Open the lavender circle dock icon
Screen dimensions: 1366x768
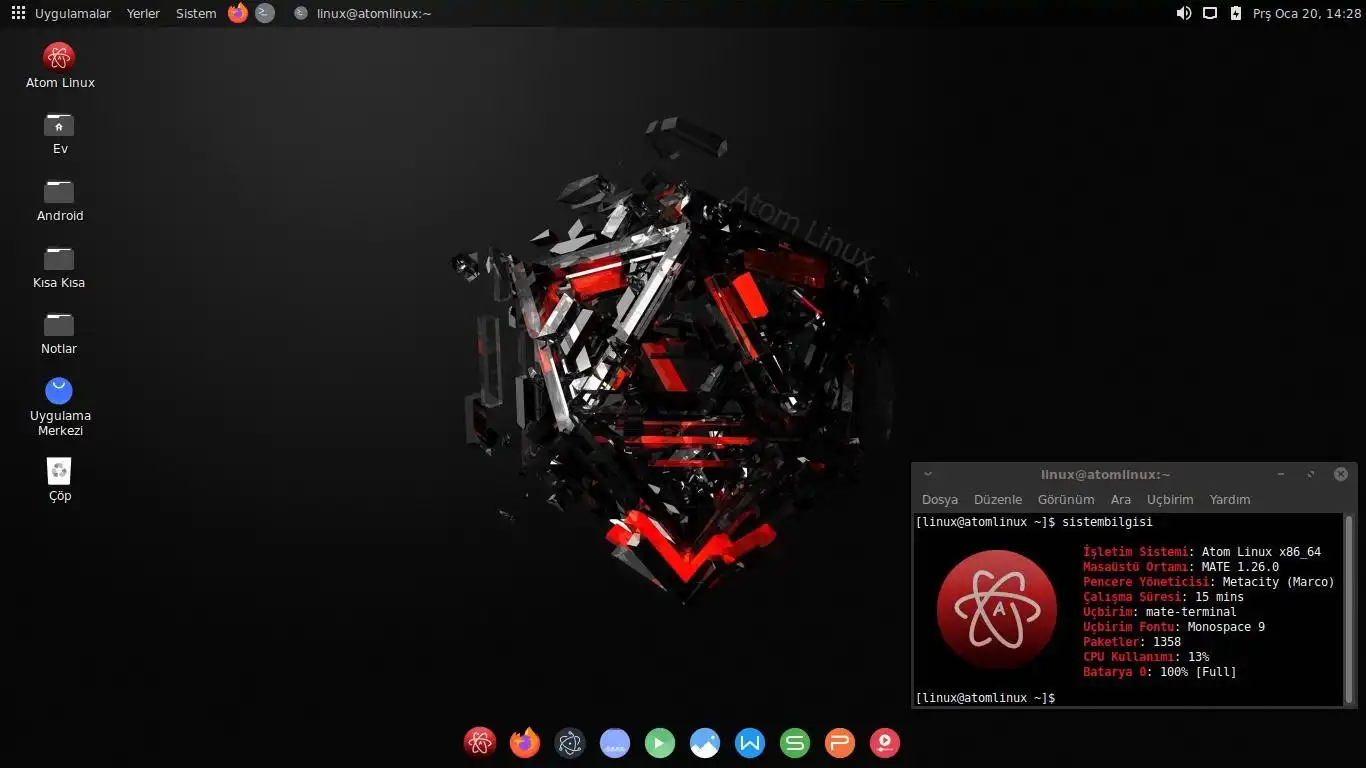pyautogui.click(x=615, y=742)
